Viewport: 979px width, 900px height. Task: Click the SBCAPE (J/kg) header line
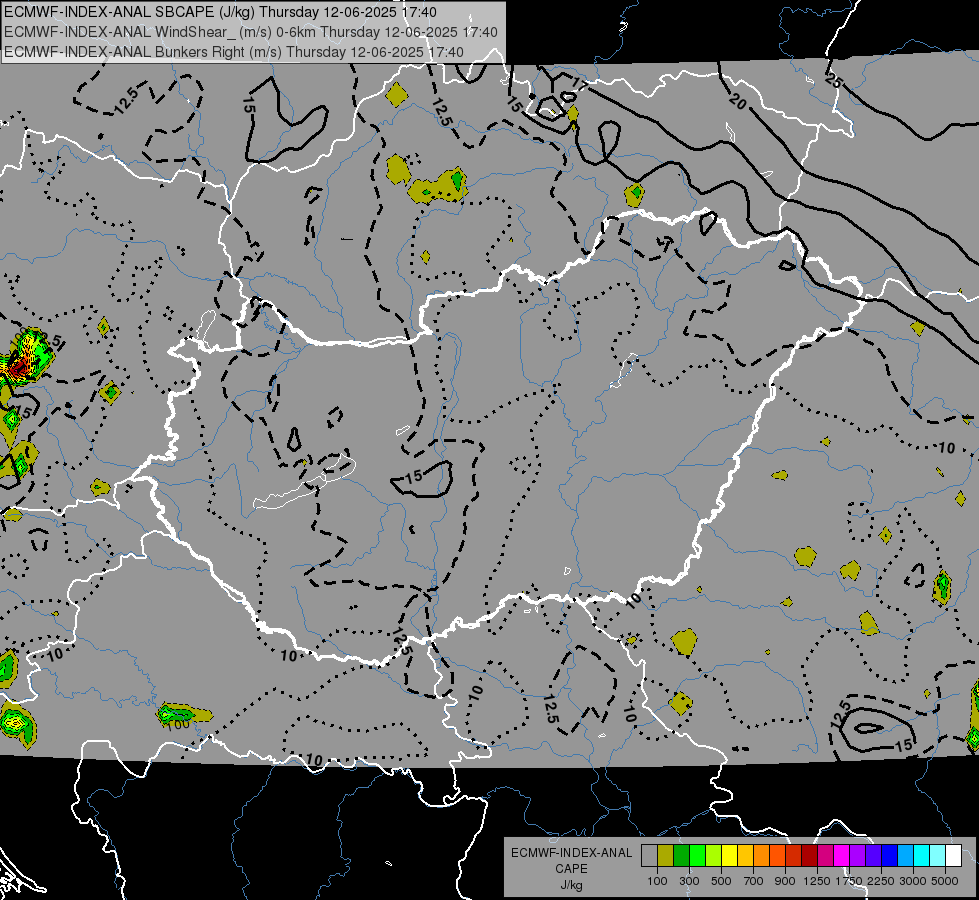click(220, 12)
